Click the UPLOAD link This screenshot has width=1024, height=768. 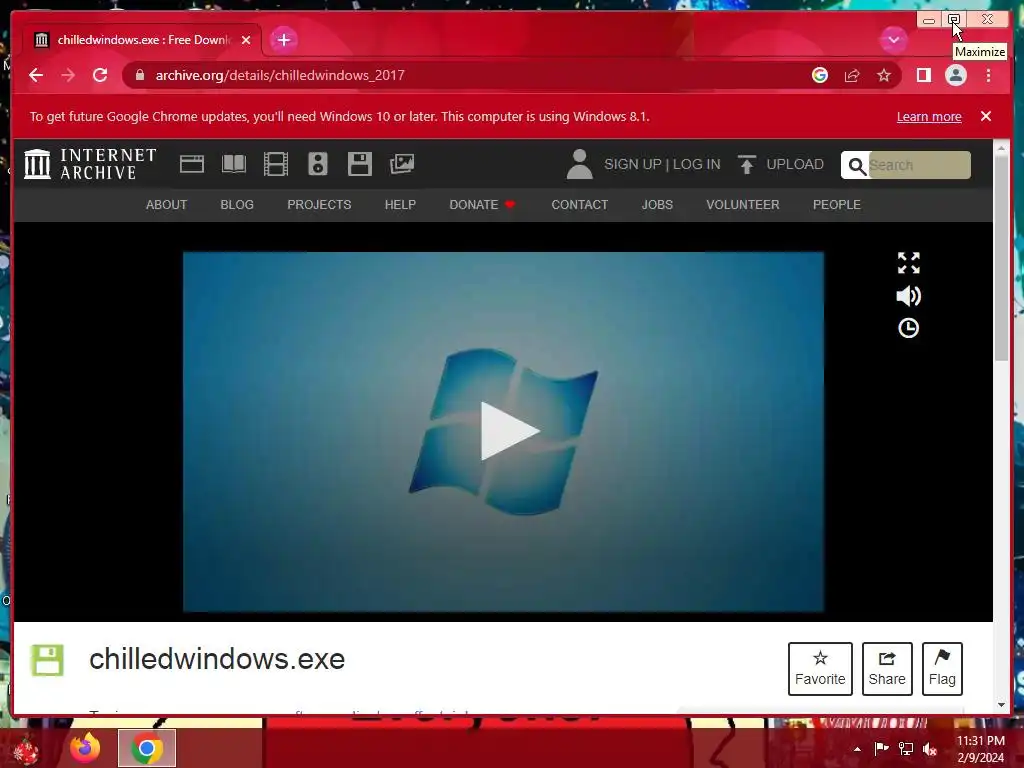coord(795,164)
